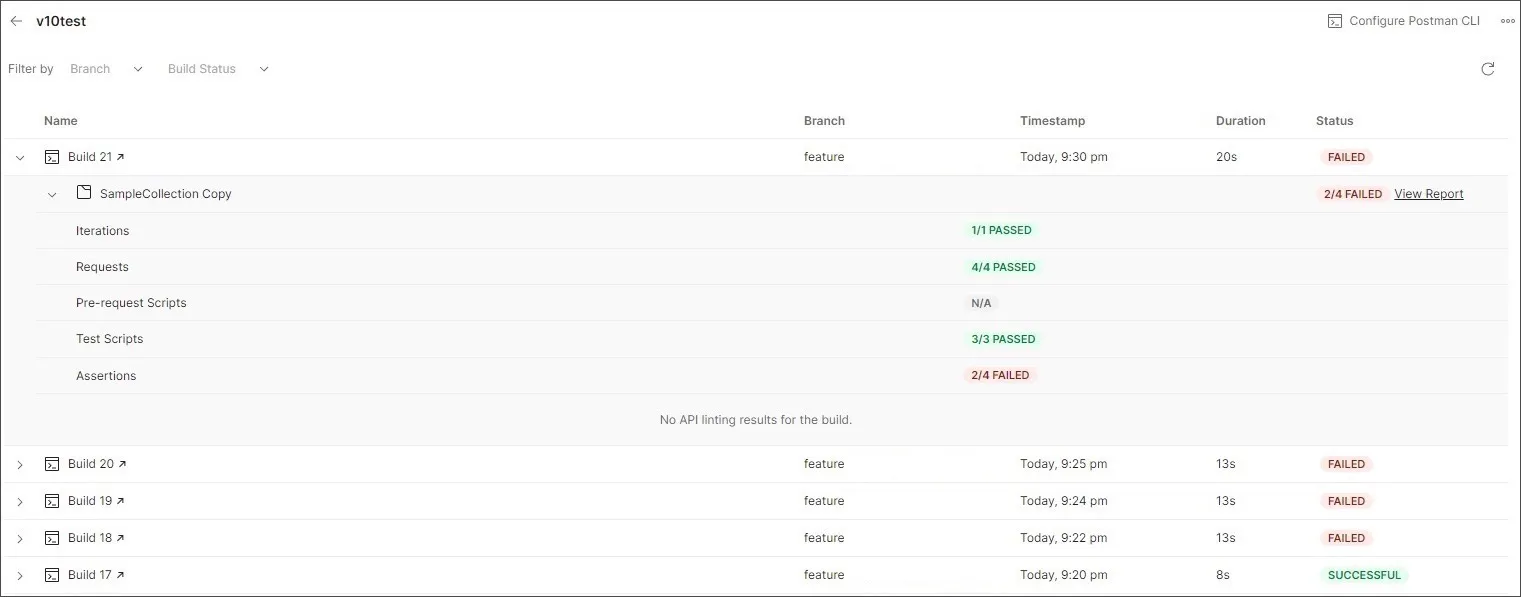This screenshot has height=597, width=1521.
Task: Collapse the SampleCollection Copy section
Action: click(x=52, y=195)
